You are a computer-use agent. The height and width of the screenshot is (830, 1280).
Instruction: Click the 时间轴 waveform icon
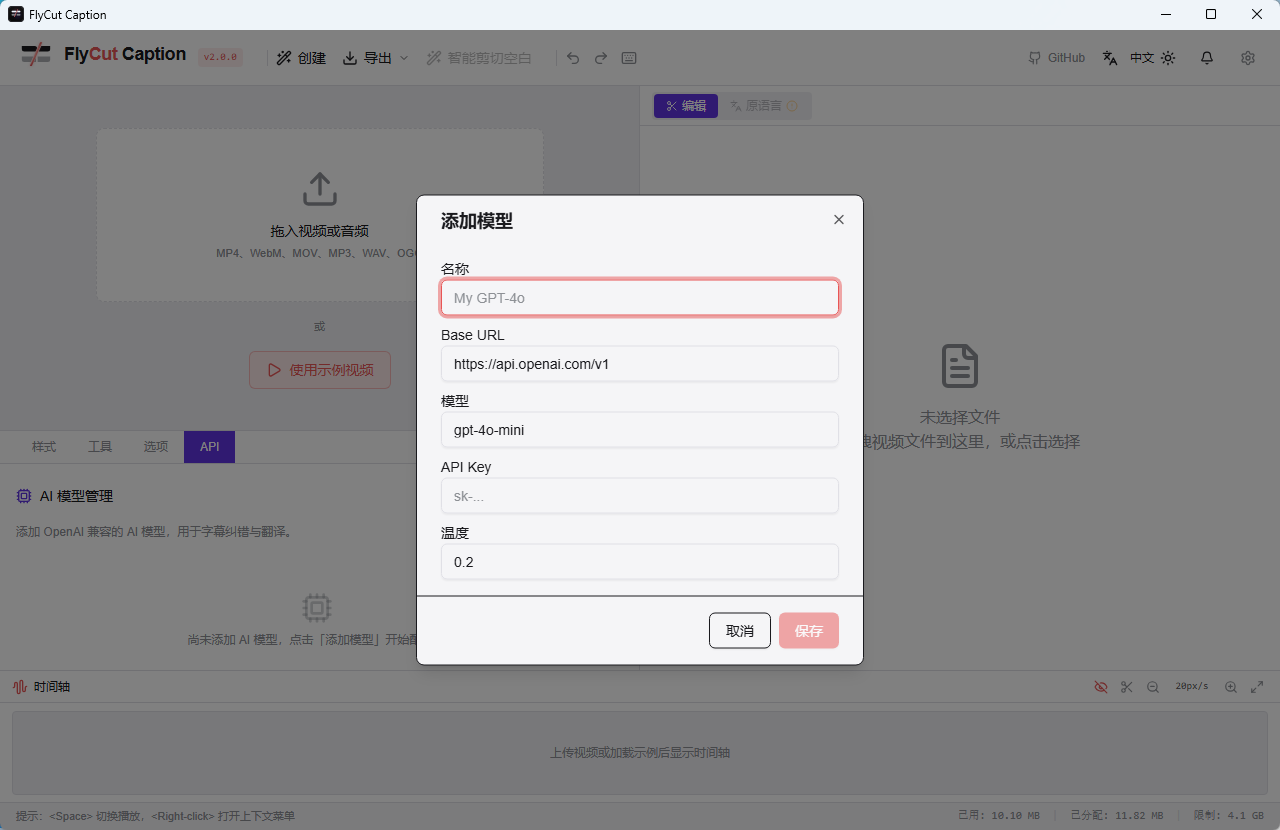pos(20,687)
